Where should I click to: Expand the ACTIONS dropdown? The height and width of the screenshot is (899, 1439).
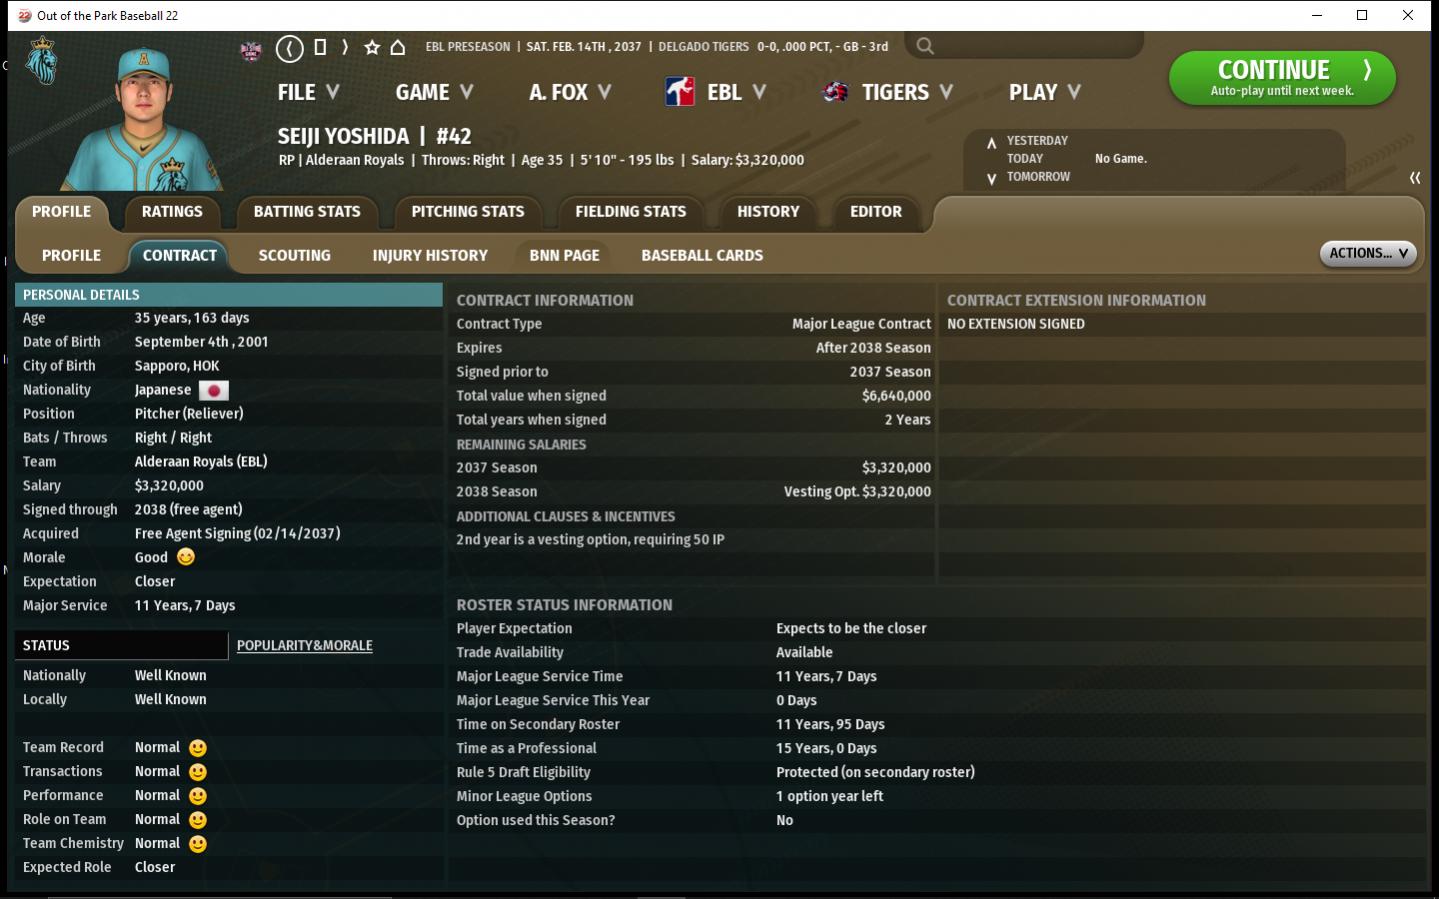(1368, 253)
